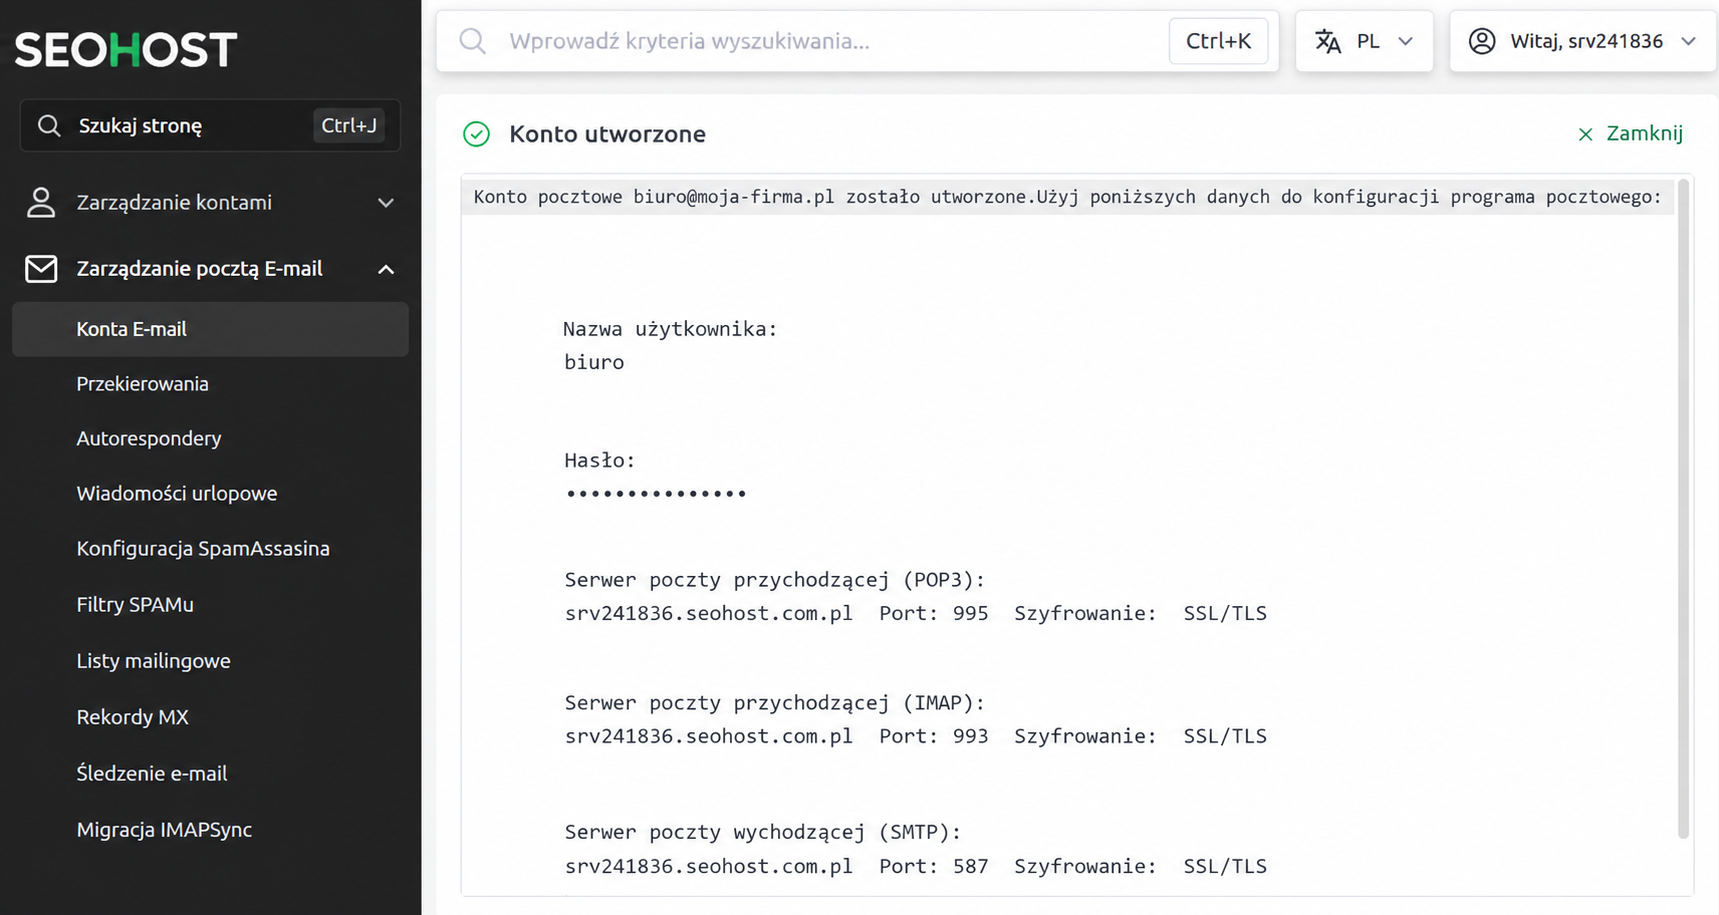Open Filtry SPAMu
The width and height of the screenshot is (1719, 915).
(135, 605)
